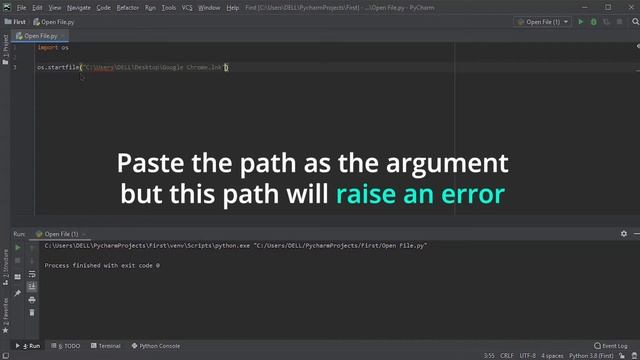Screen dimensions: 640x360
Task: Open the VCS menu
Action: [187, 8]
